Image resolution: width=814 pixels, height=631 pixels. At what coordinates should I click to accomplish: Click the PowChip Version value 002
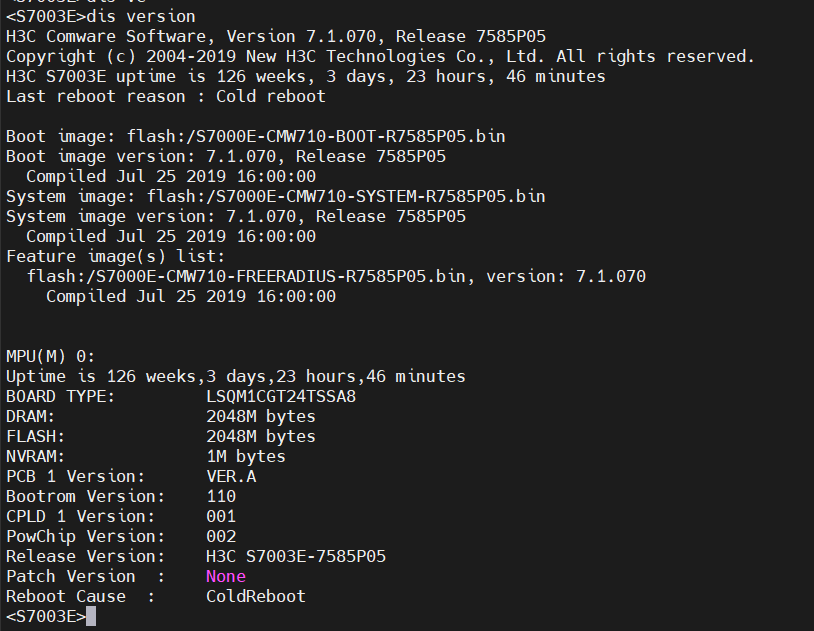(x=221, y=536)
